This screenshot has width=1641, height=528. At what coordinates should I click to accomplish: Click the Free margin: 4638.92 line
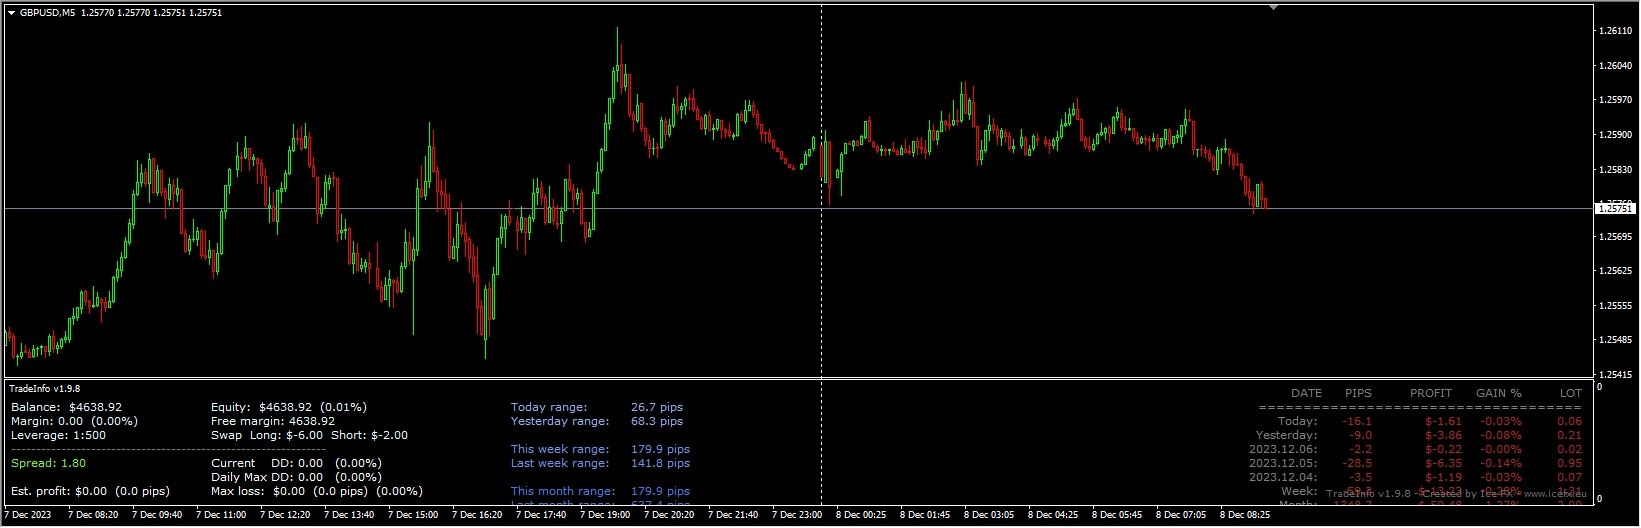click(x=273, y=422)
